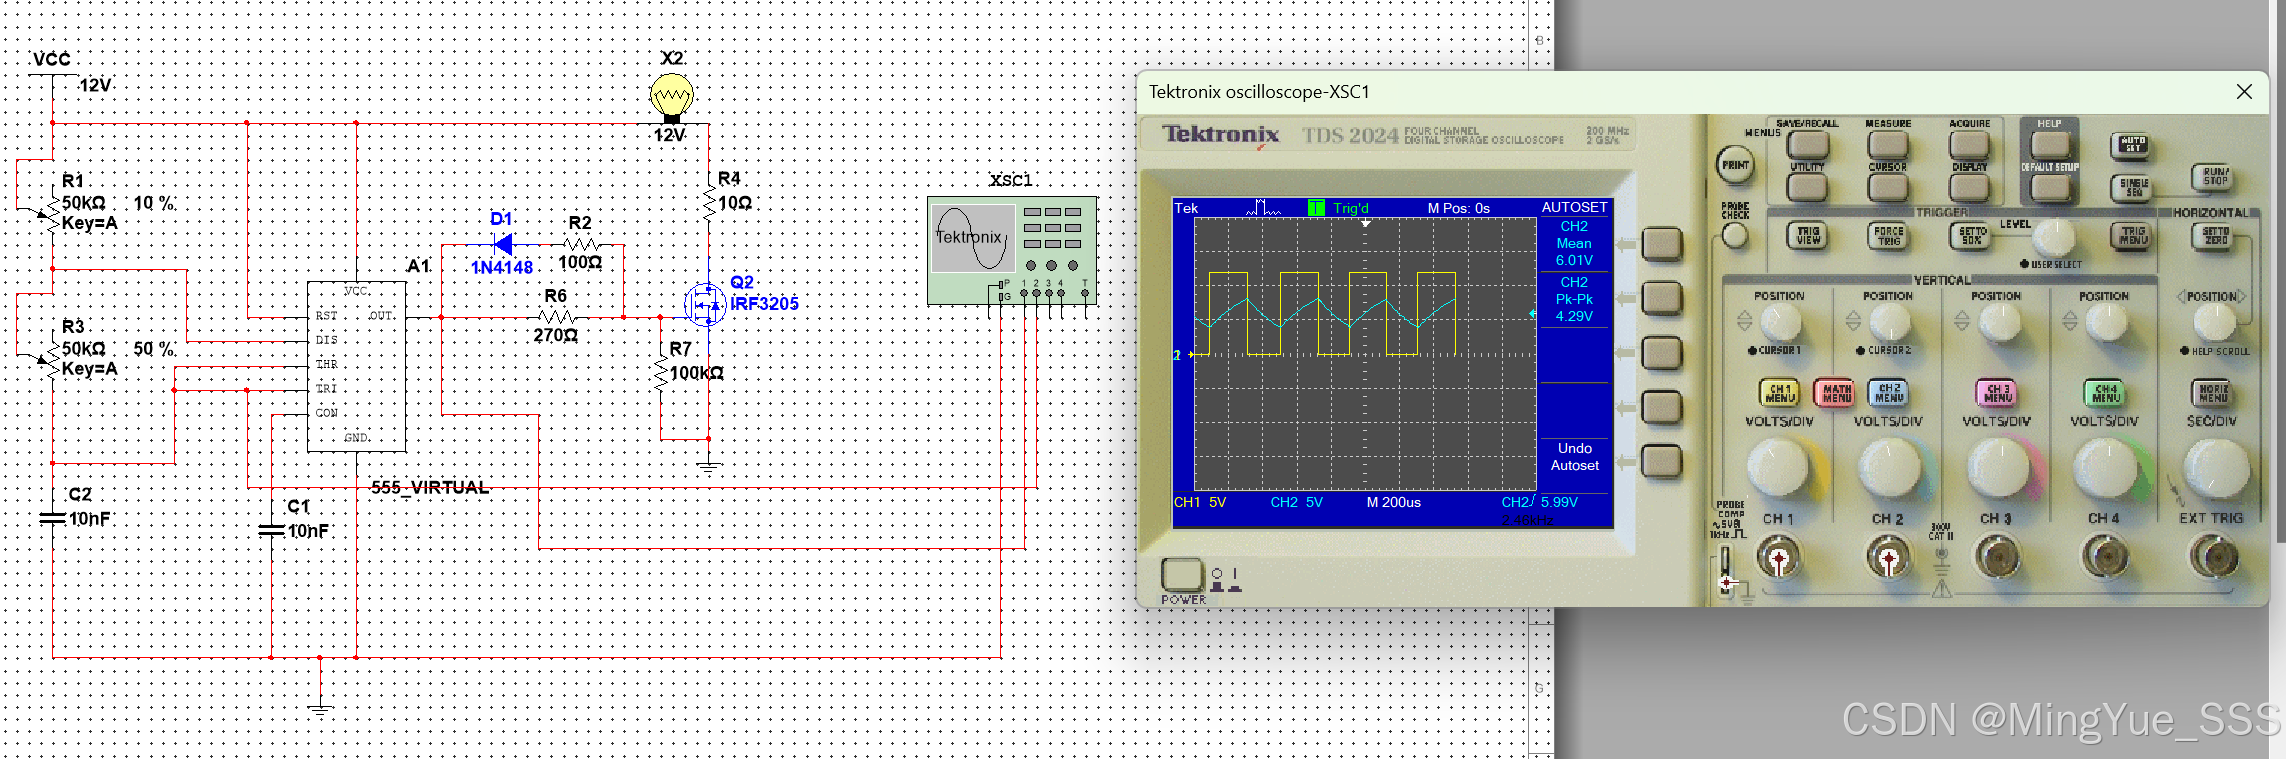Toggle the oscilloscope POWER button
The width and height of the screenshot is (2286, 759).
[1182, 575]
